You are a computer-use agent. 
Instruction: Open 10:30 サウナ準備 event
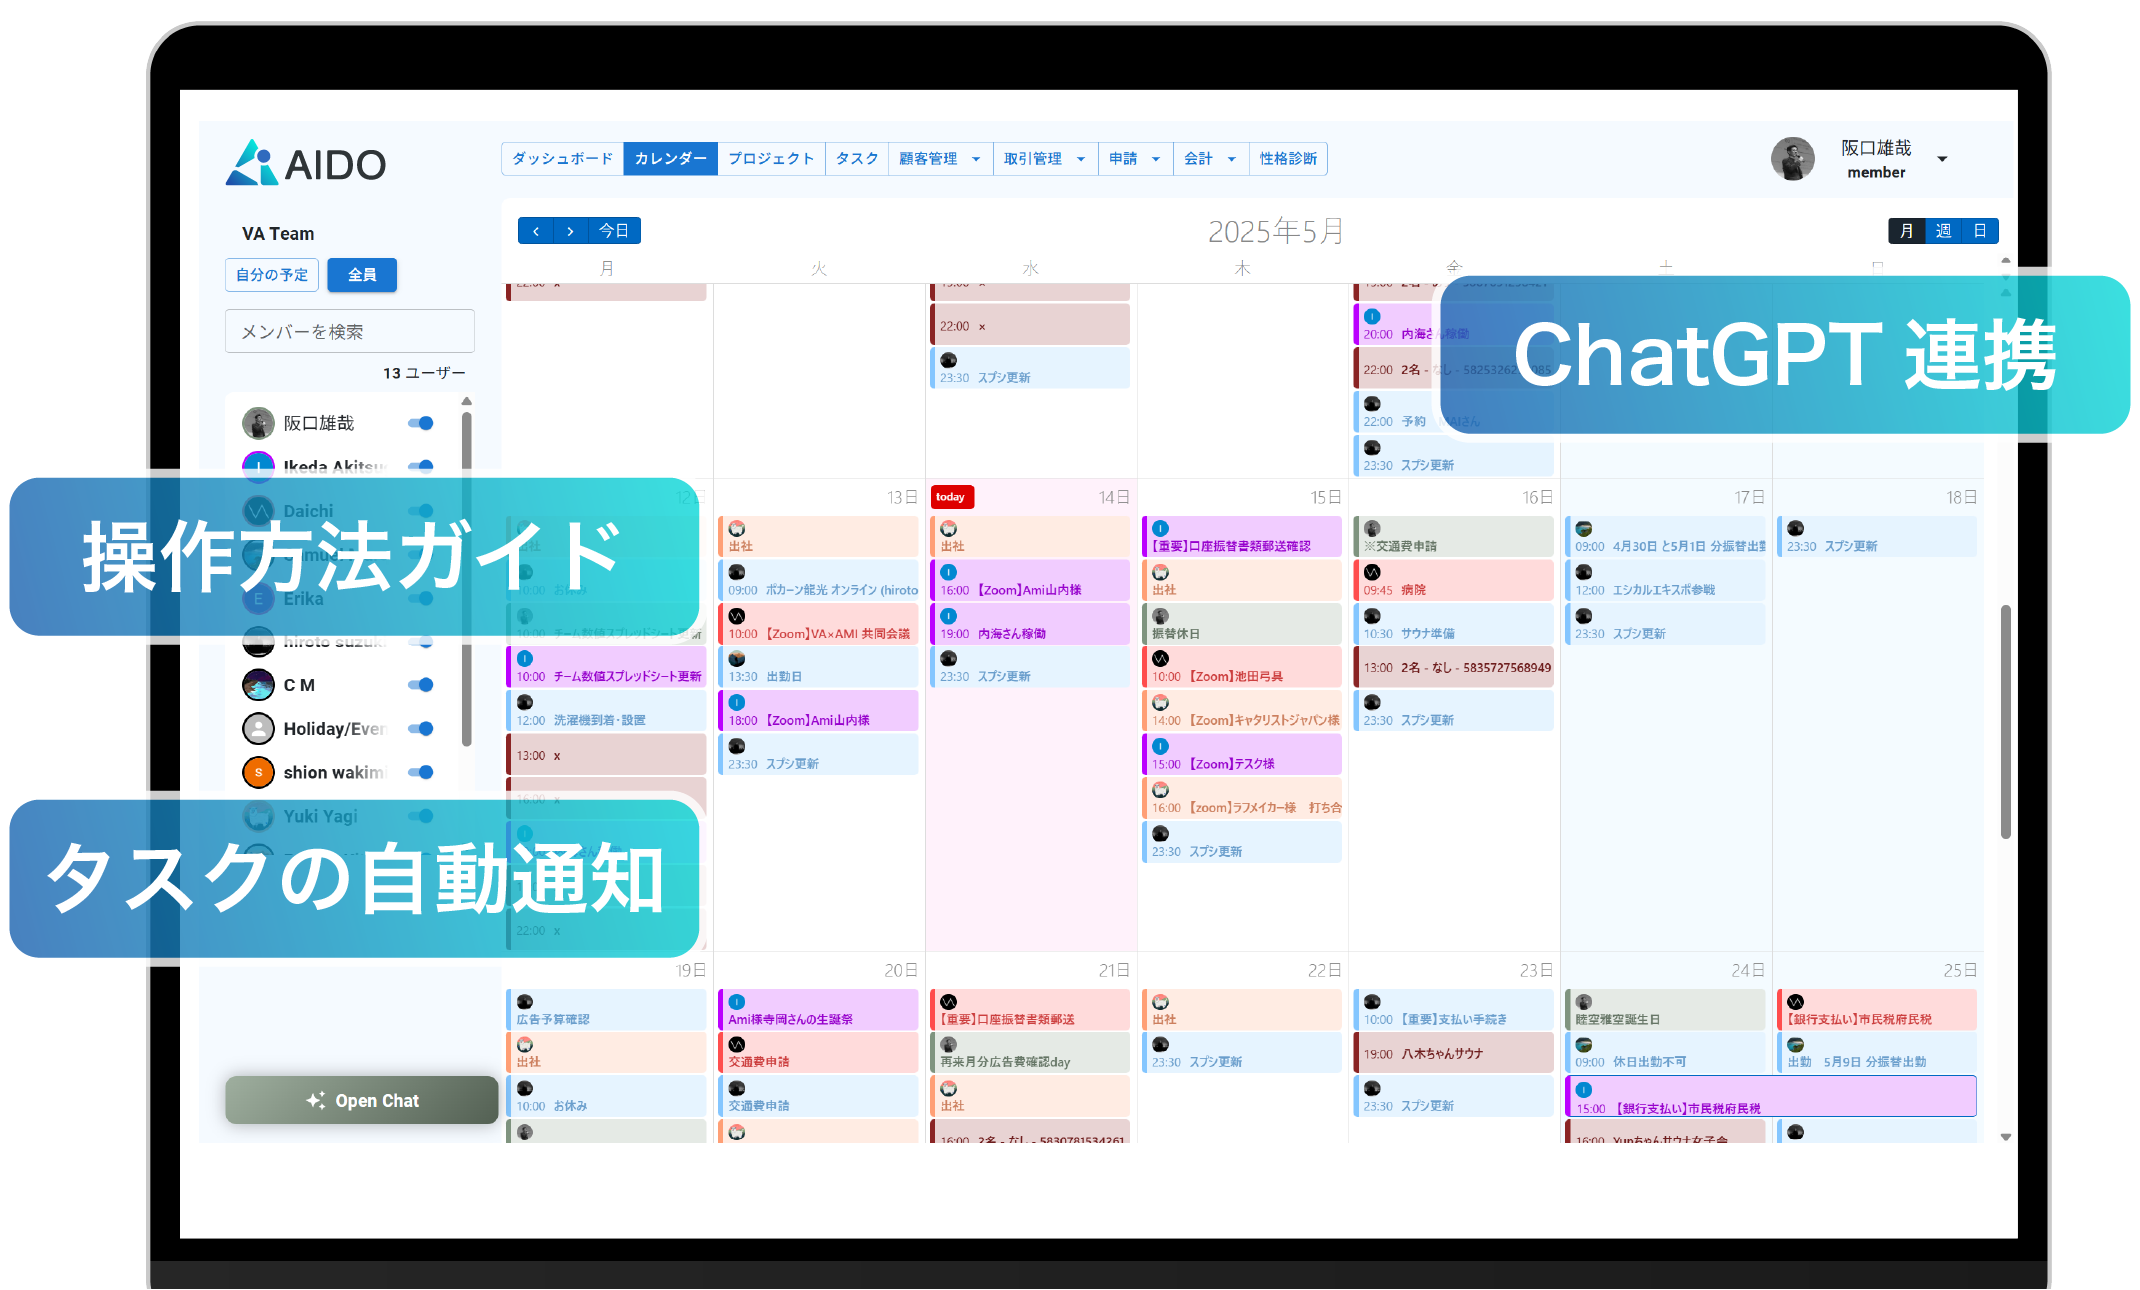(x=1454, y=625)
